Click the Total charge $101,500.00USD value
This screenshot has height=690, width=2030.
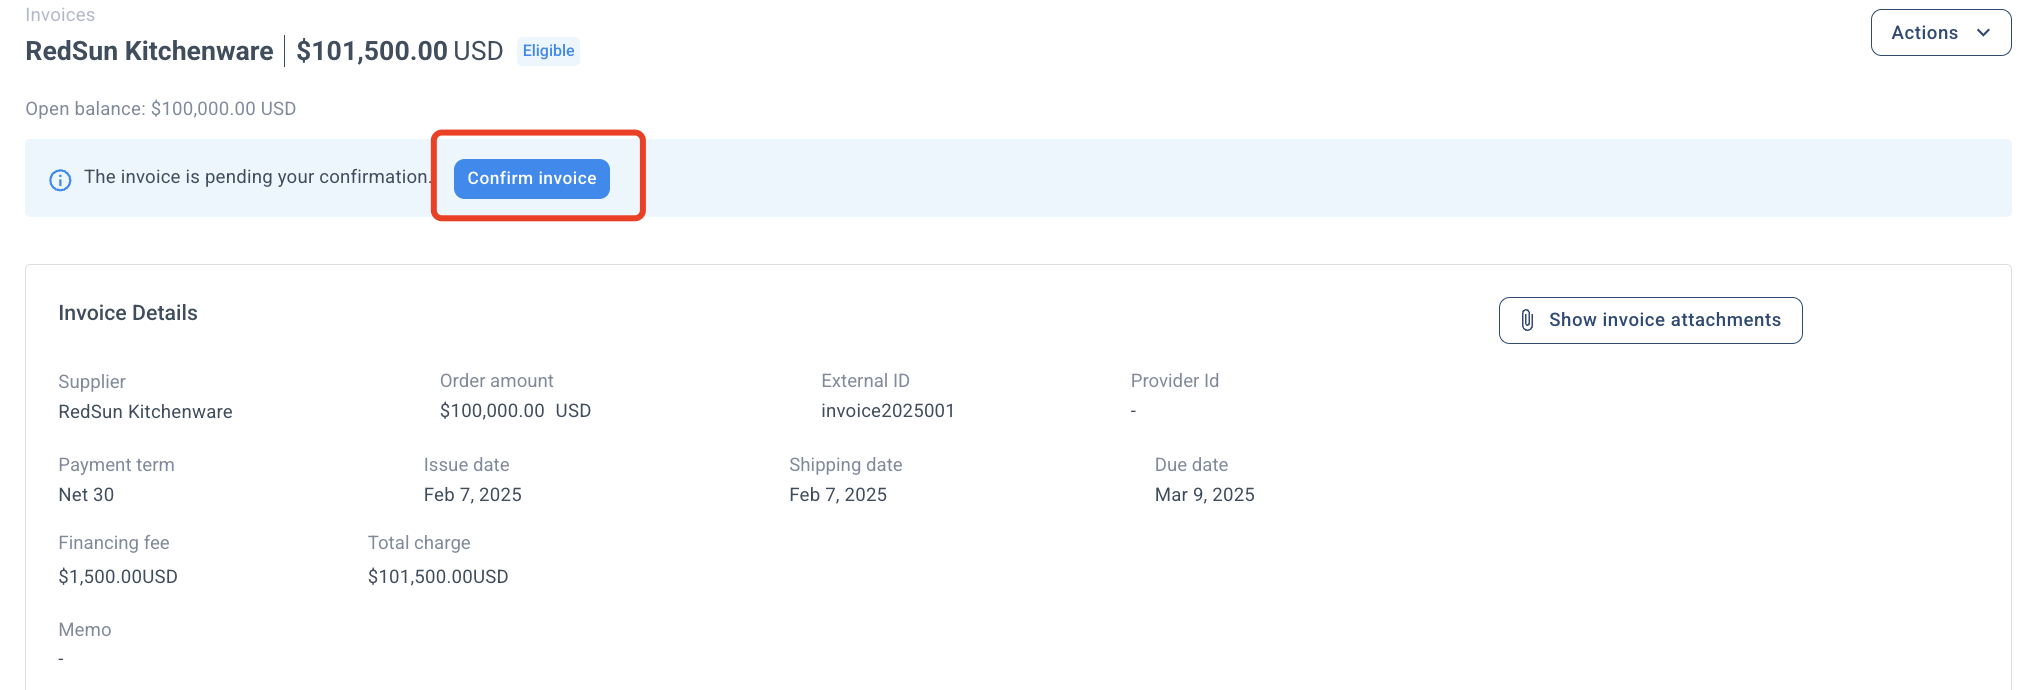pyautogui.click(x=438, y=577)
